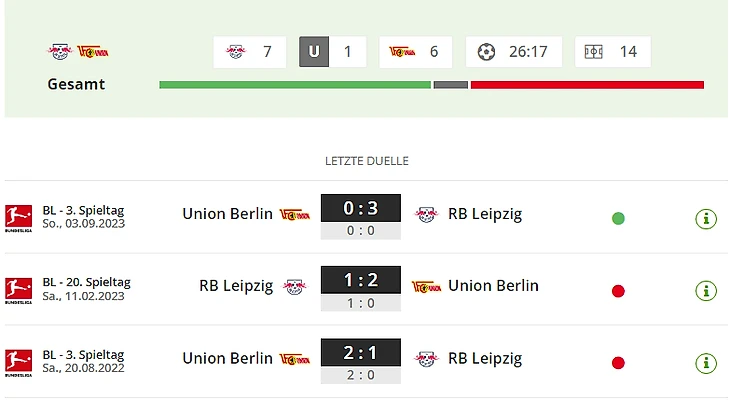Click the red section of Gesamt bar
This screenshot has height=400, width=730.
(x=587, y=85)
